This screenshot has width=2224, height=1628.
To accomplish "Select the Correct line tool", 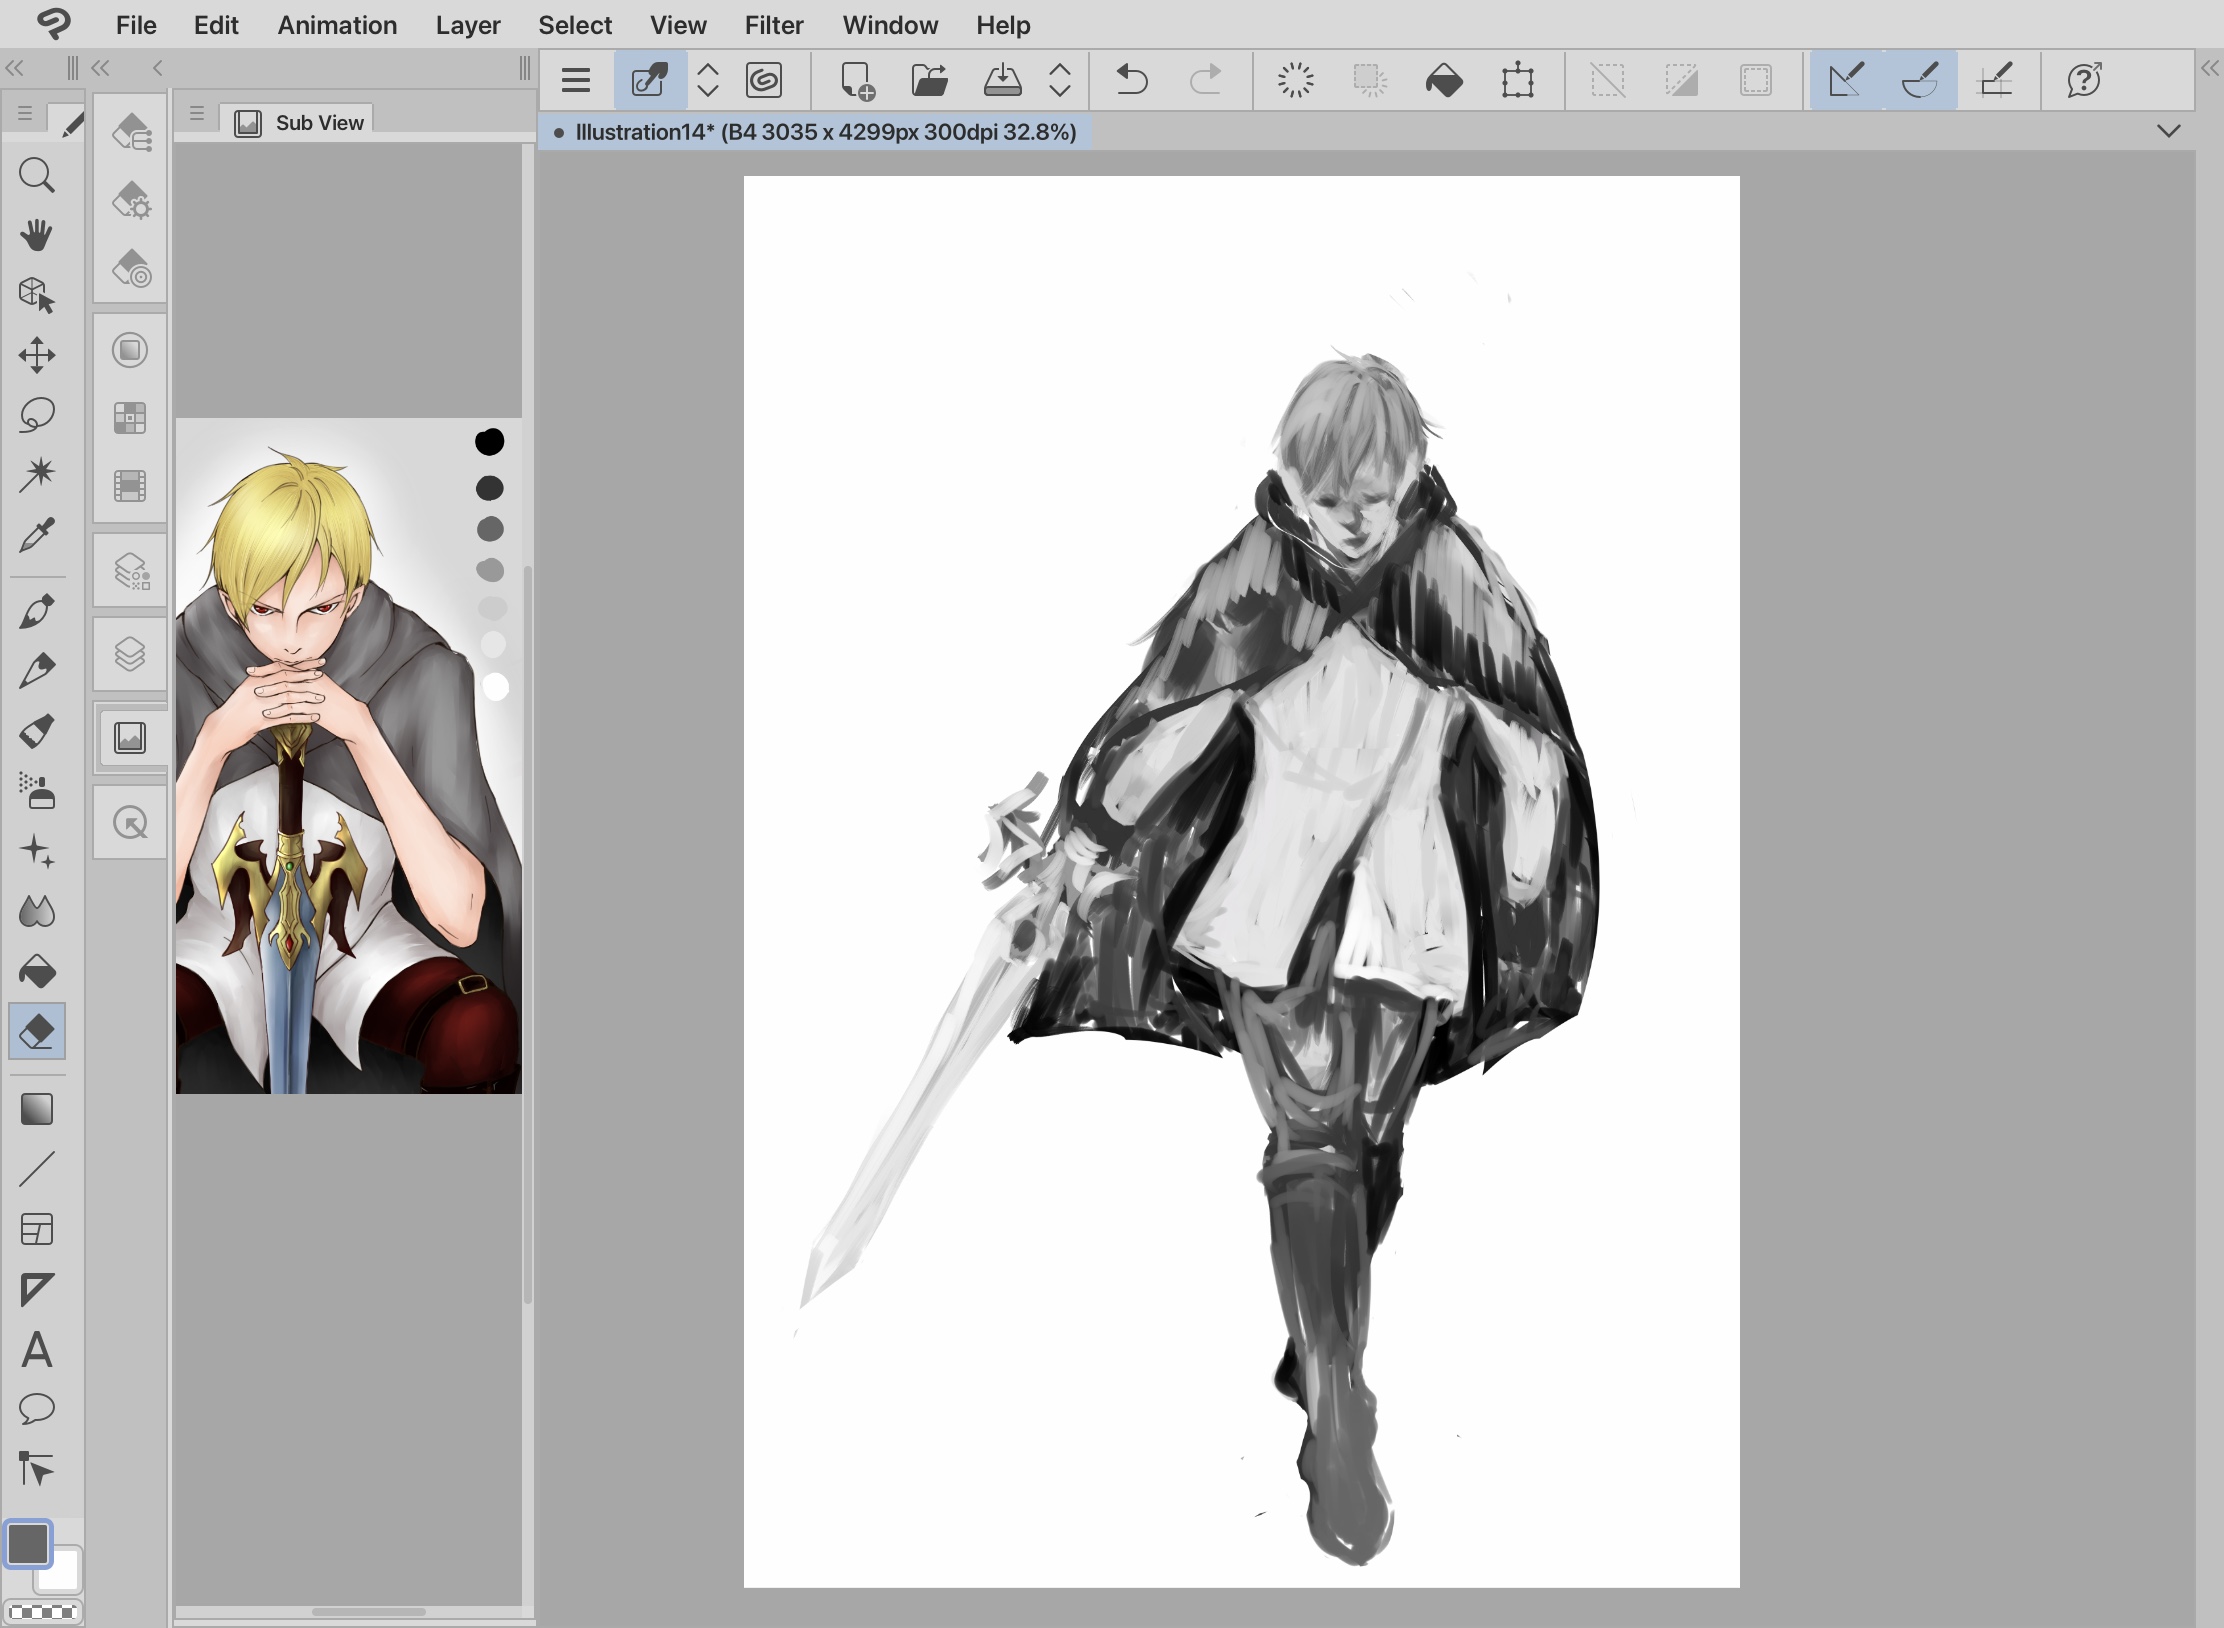I will coord(37,1469).
